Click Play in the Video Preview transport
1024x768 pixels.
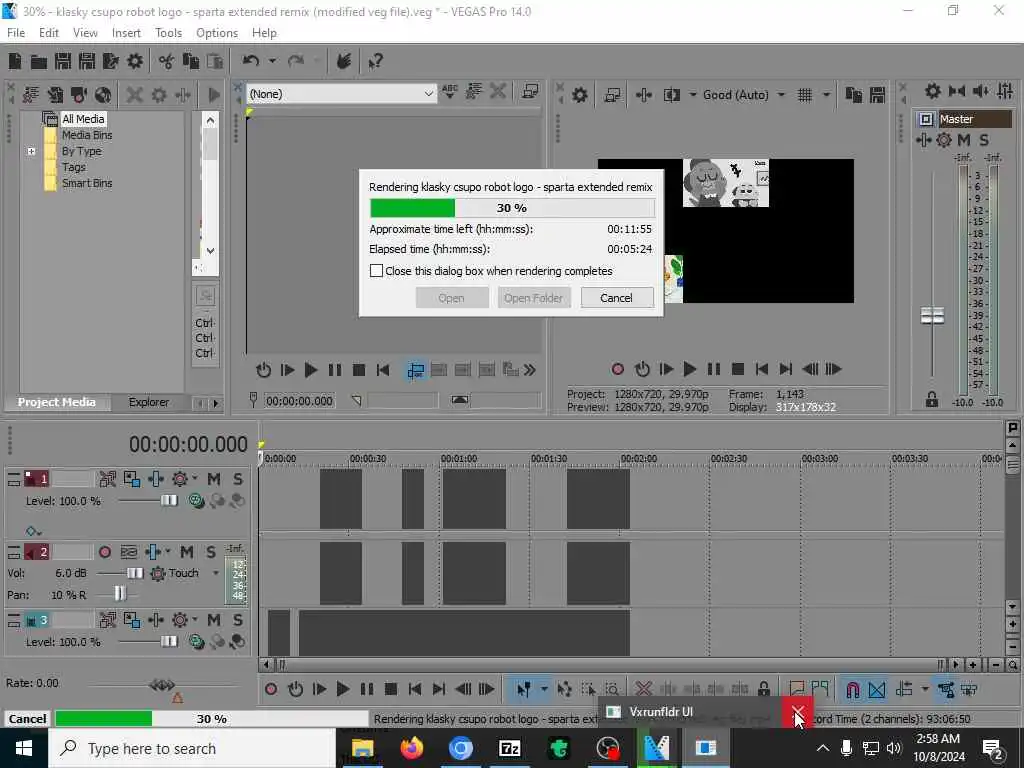[x=689, y=369]
